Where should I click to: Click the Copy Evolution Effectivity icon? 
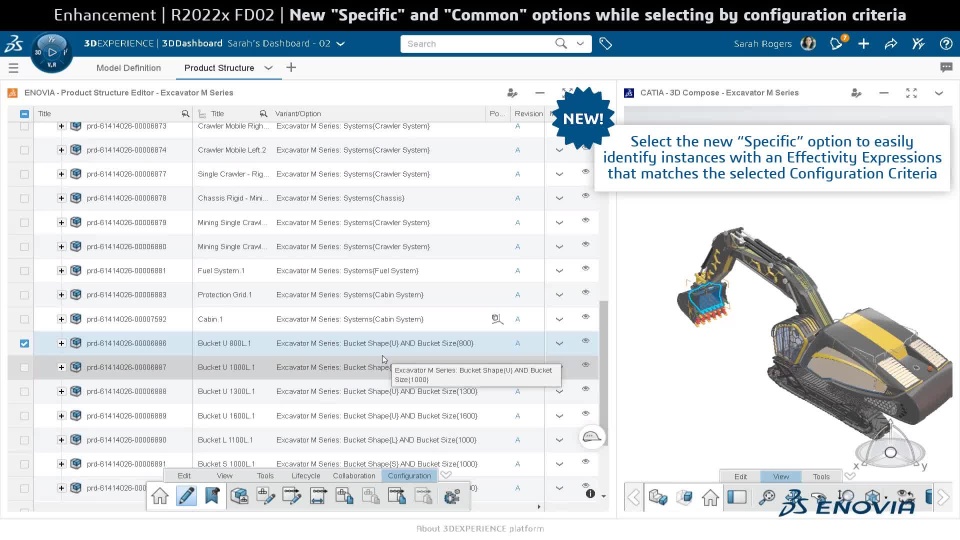pyautogui.click(x=397, y=495)
